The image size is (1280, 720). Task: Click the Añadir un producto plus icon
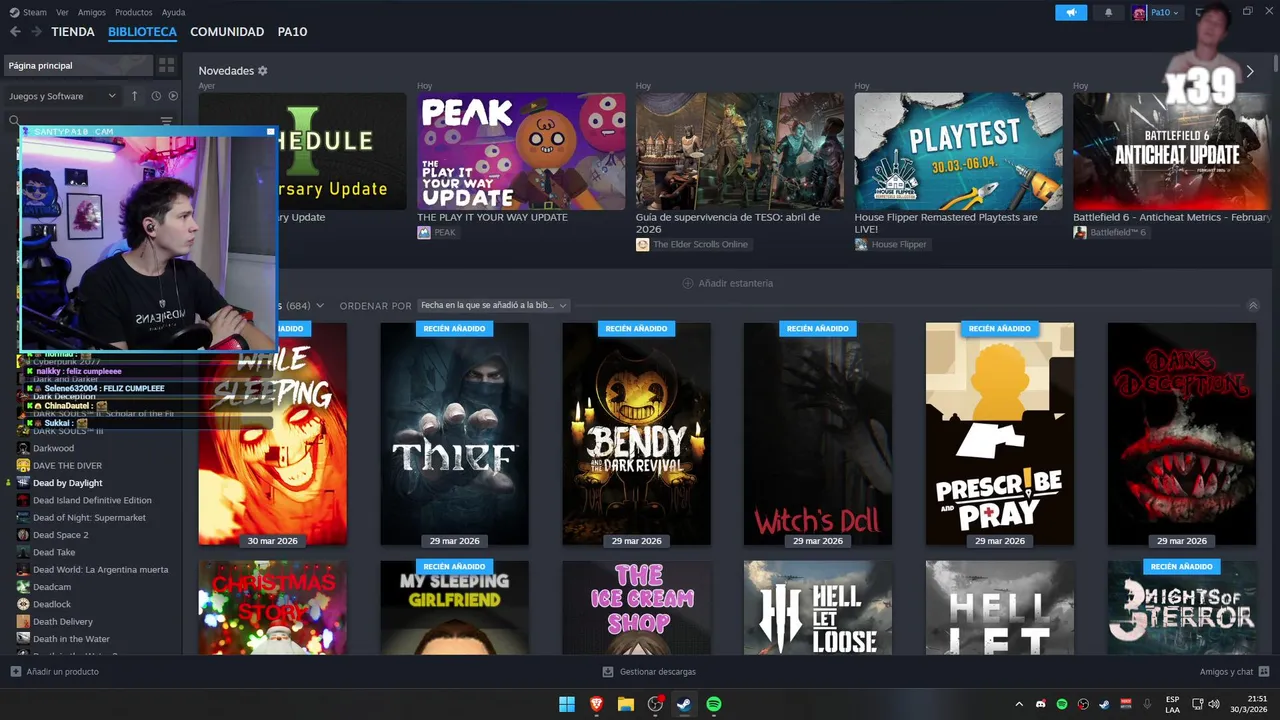pos(15,672)
